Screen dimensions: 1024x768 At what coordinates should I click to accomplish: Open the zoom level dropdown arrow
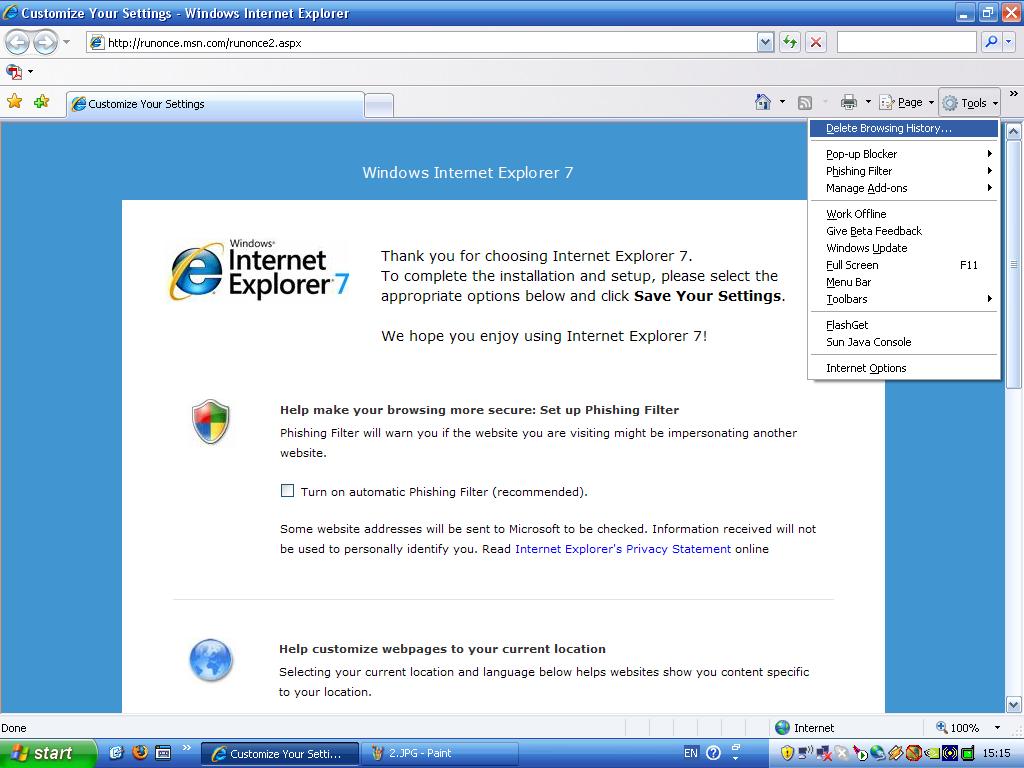[997, 728]
